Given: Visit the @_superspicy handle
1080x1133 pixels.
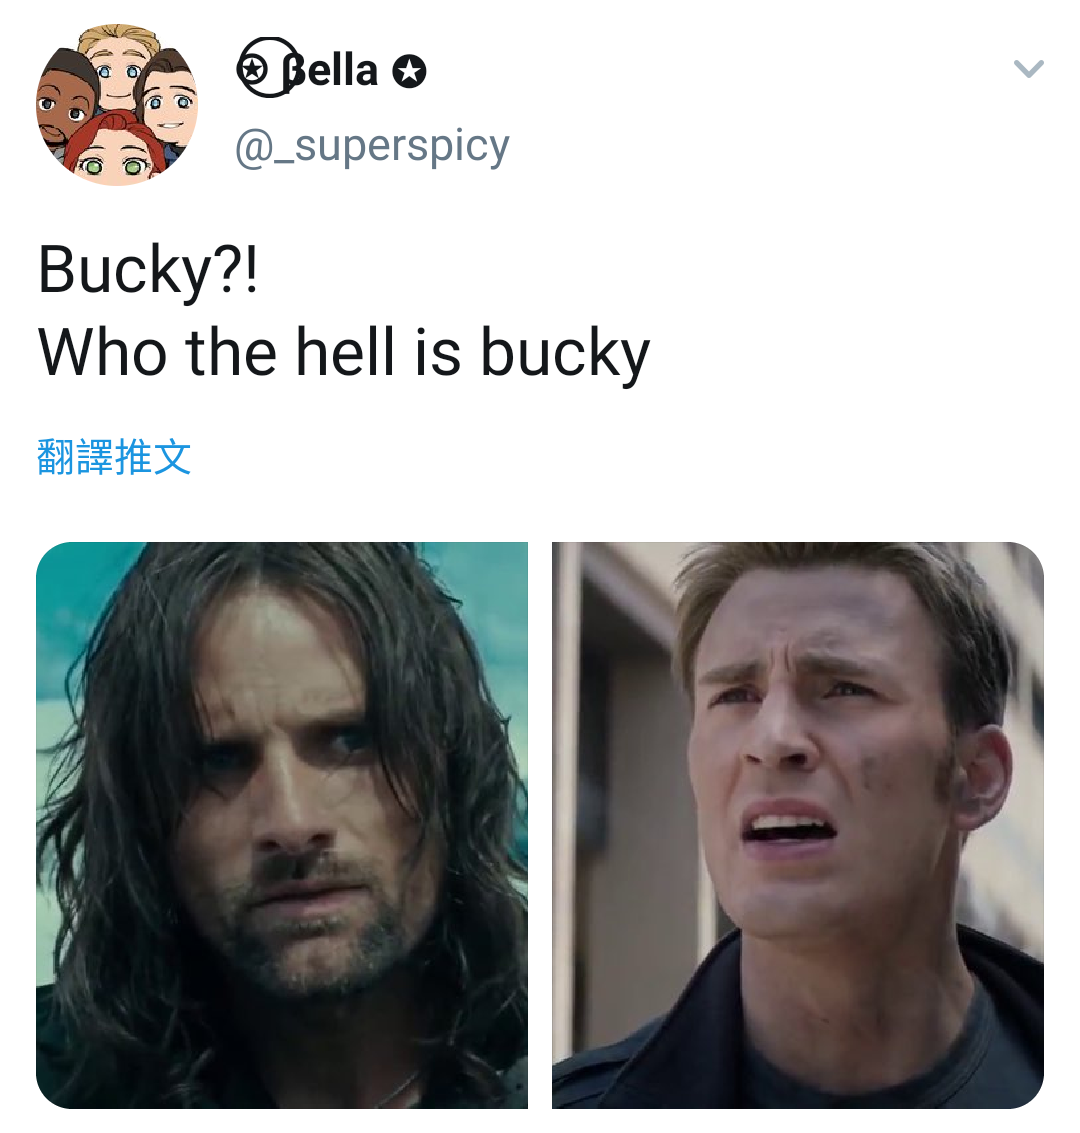Looking at the screenshot, I should click(372, 147).
